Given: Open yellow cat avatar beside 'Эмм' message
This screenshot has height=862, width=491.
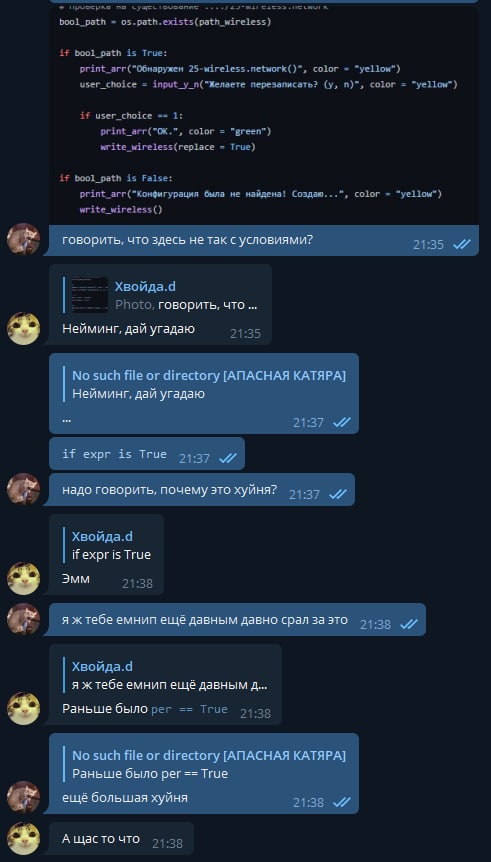Looking at the screenshot, I should pos(23,578).
